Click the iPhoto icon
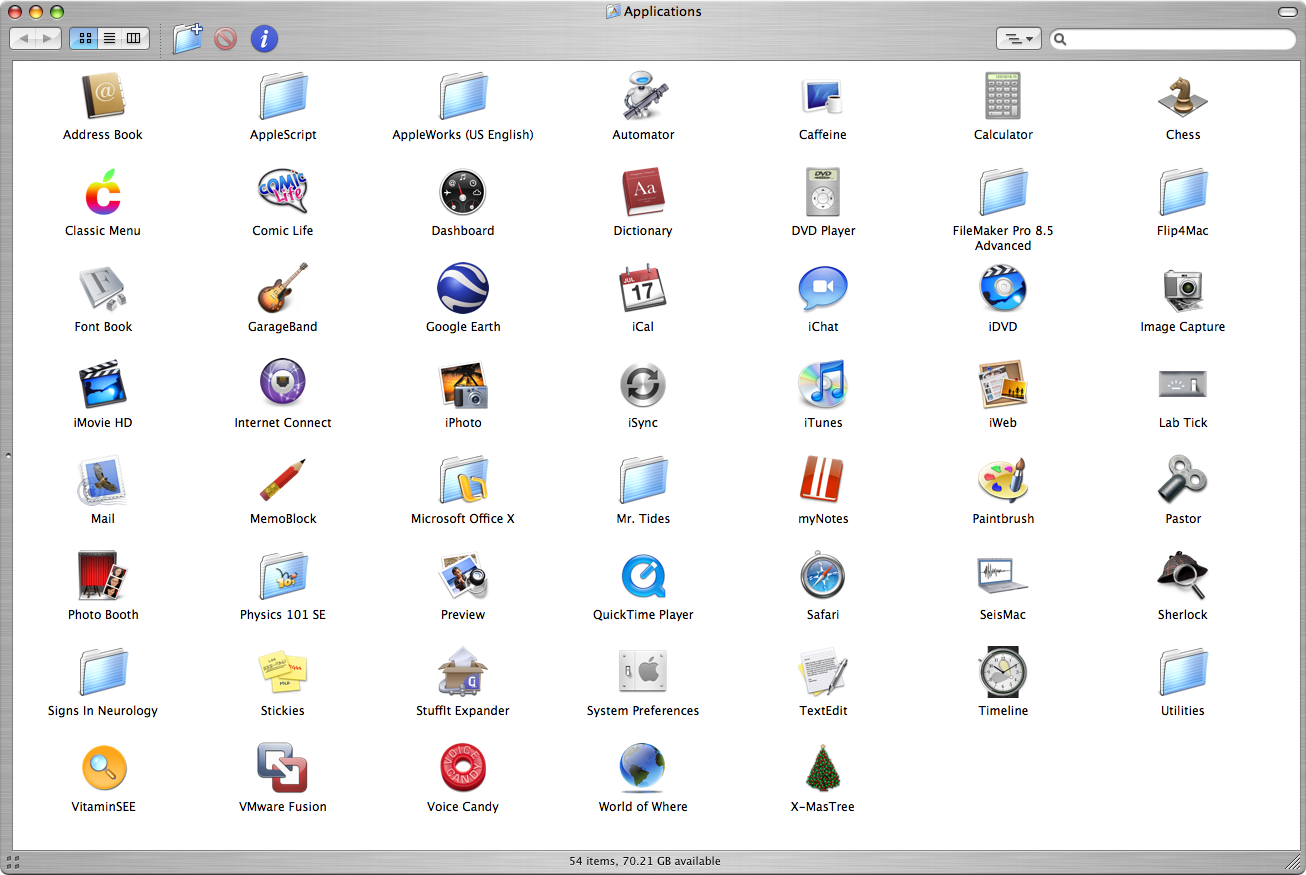This screenshot has width=1306, height=875. (463, 385)
